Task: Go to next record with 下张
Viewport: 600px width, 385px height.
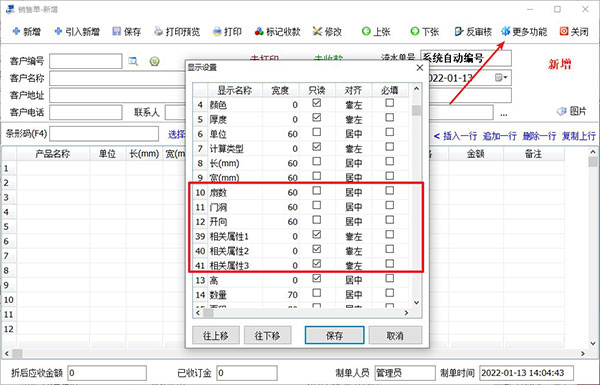Action: pyautogui.click(x=425, y=31)
